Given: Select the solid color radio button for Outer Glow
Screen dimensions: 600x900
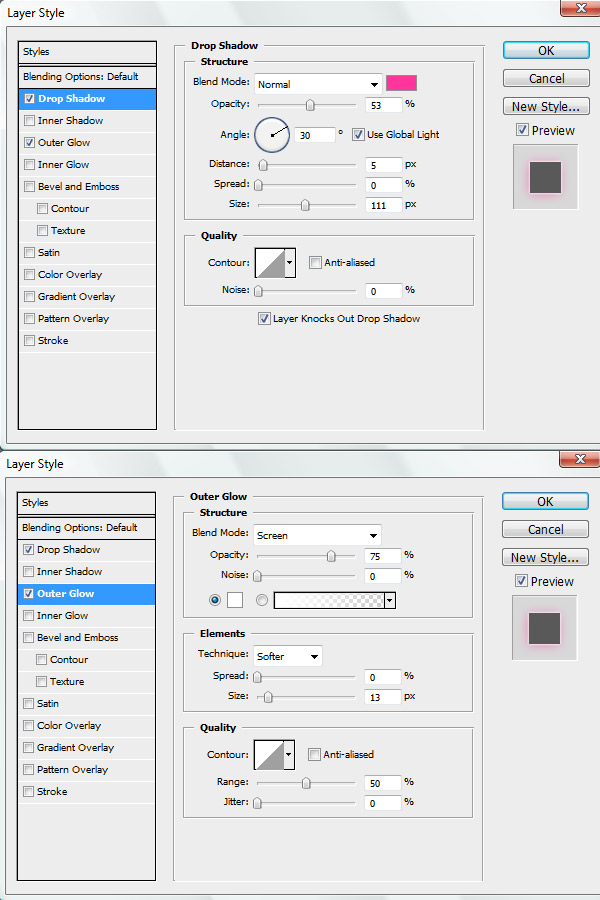Looking at the screenshot, I should click(215, 600).
